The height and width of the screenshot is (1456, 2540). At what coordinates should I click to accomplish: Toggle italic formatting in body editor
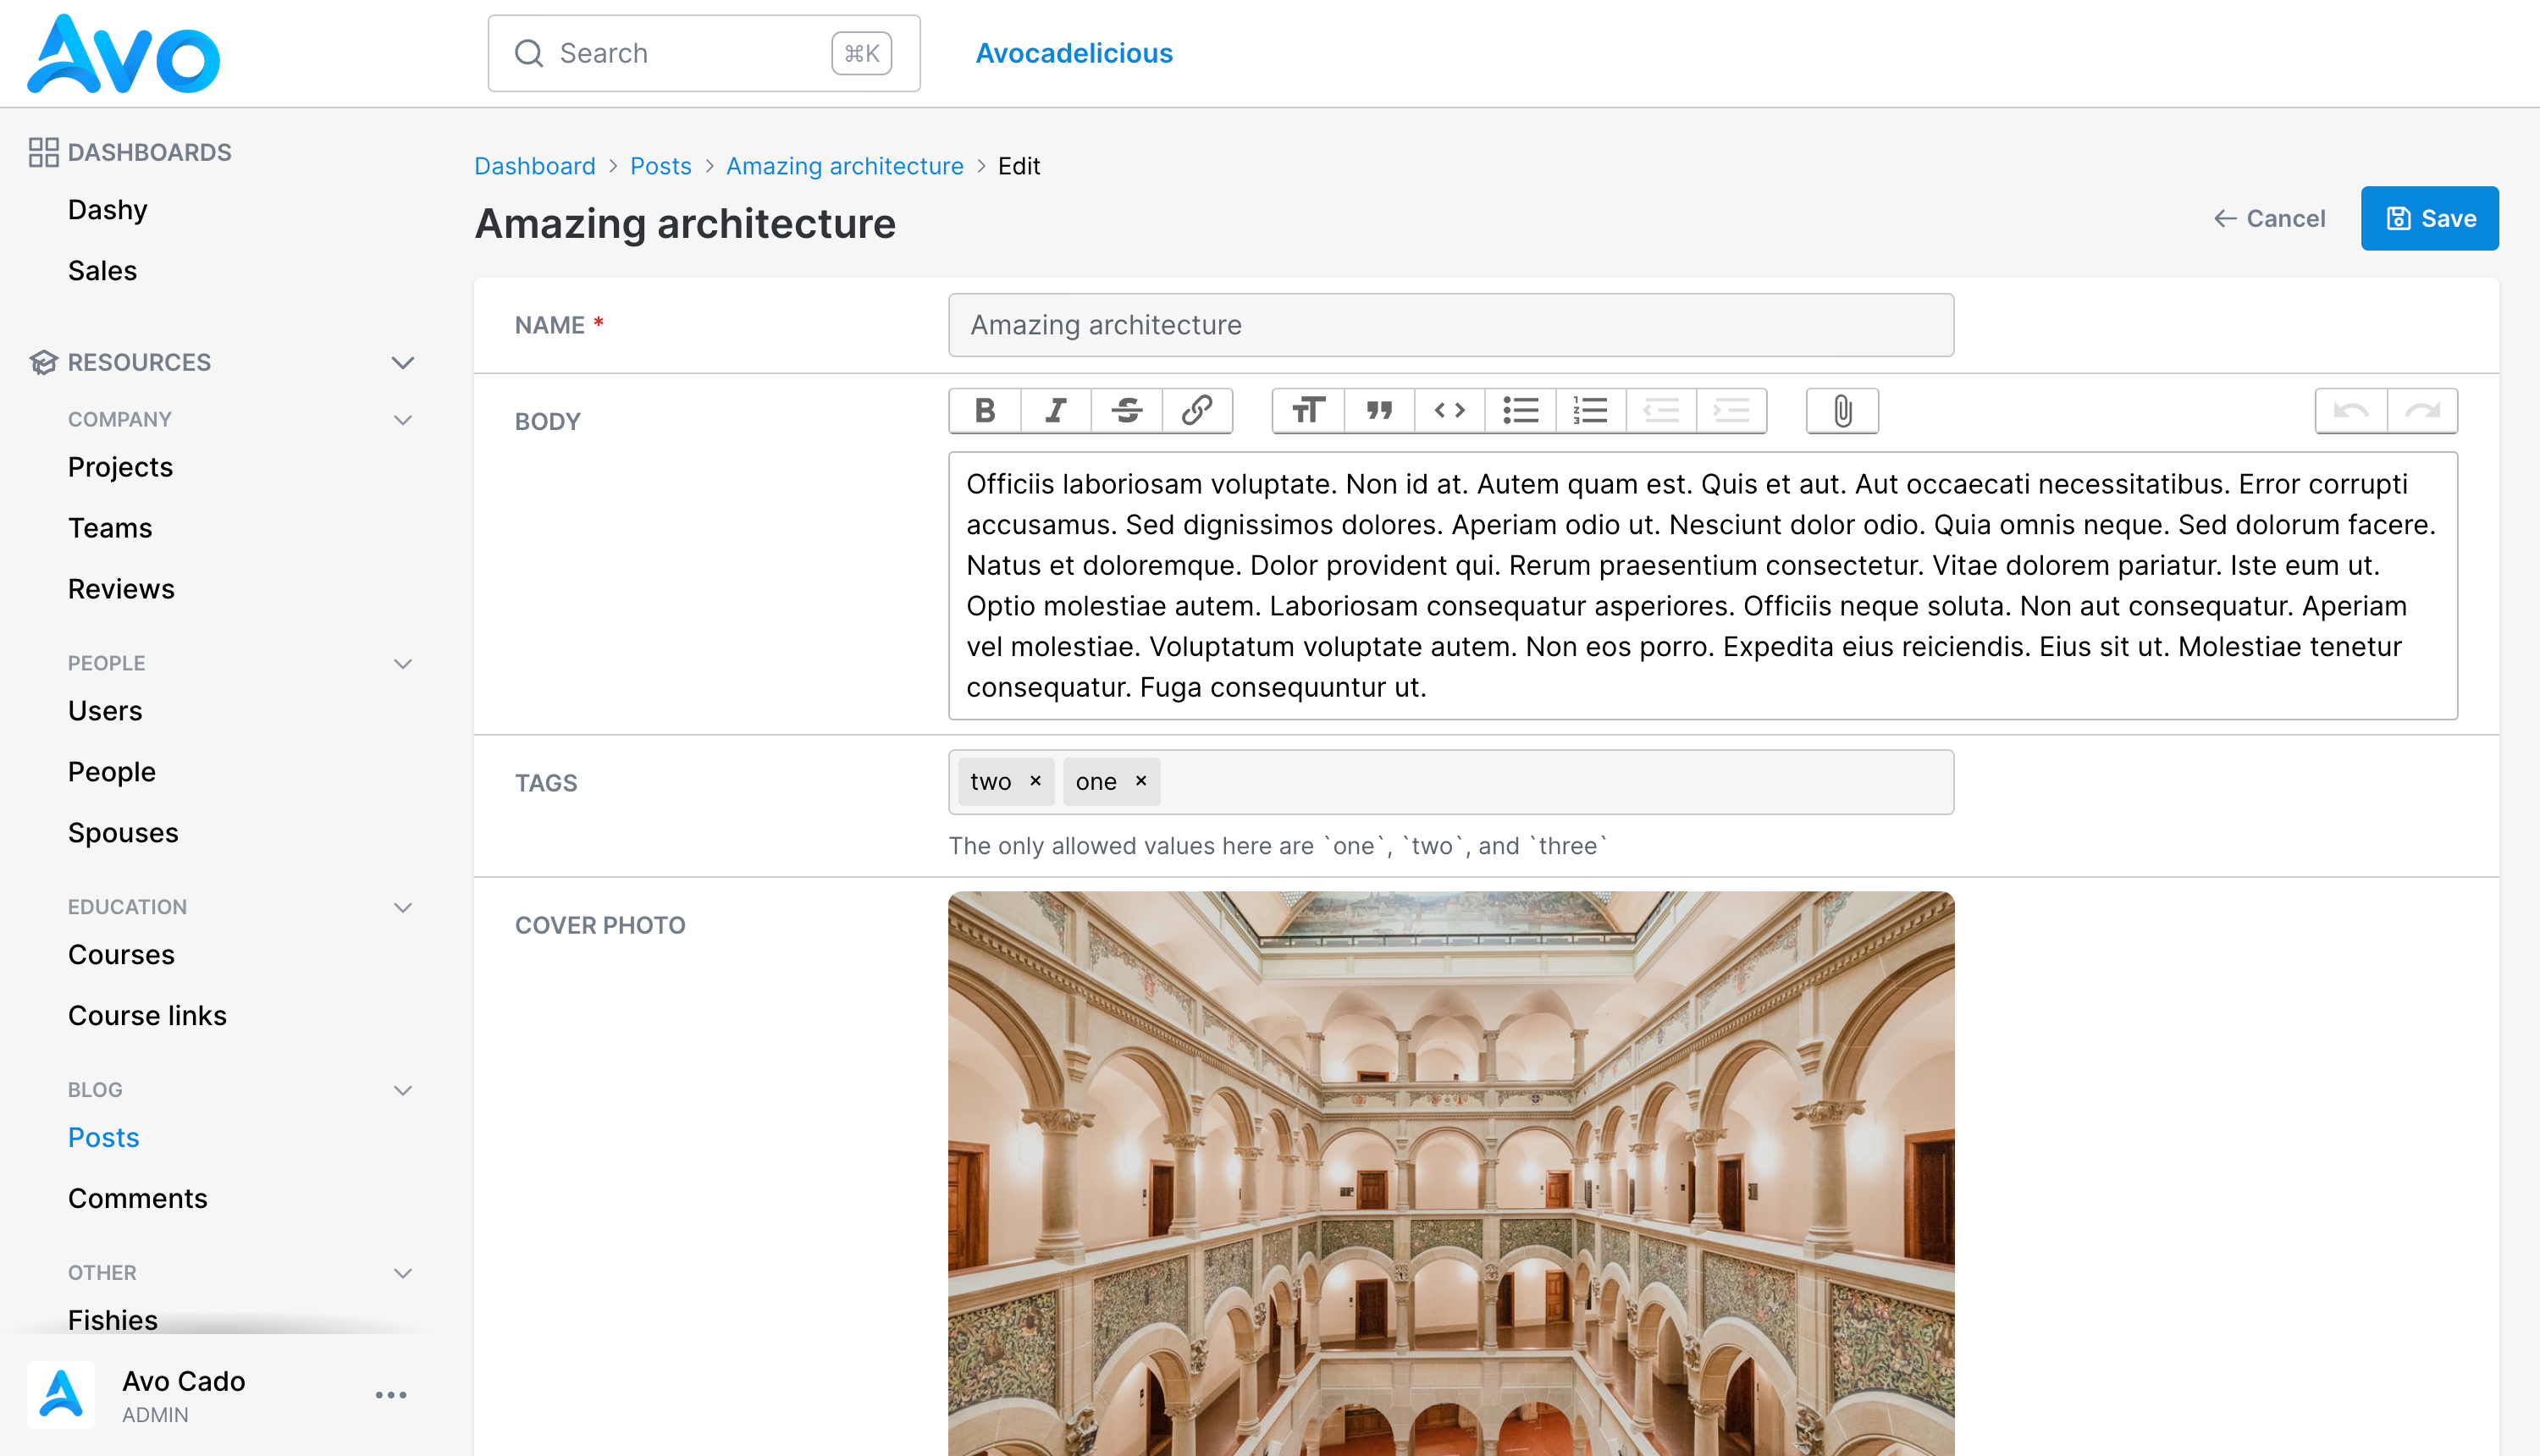[1056, 411]
